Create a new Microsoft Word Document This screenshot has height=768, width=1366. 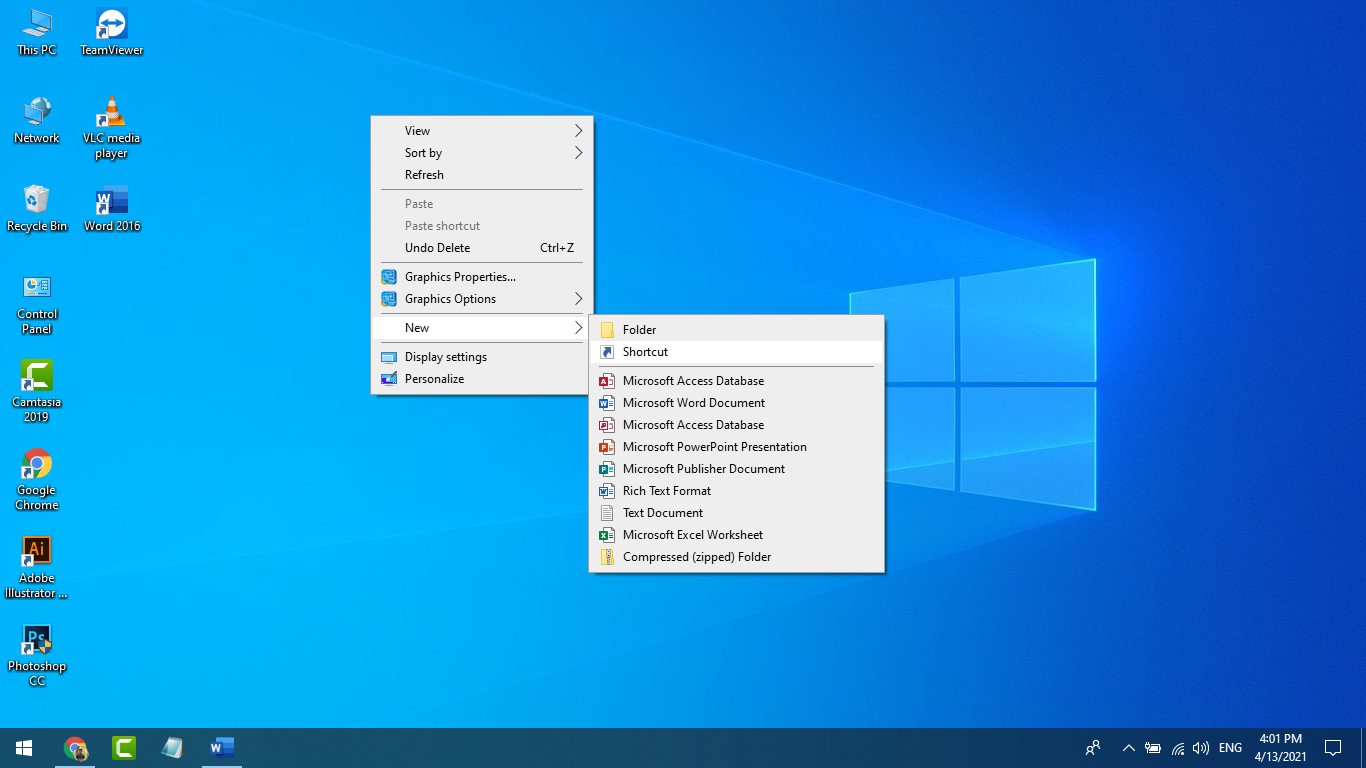[x=693, y=403]
